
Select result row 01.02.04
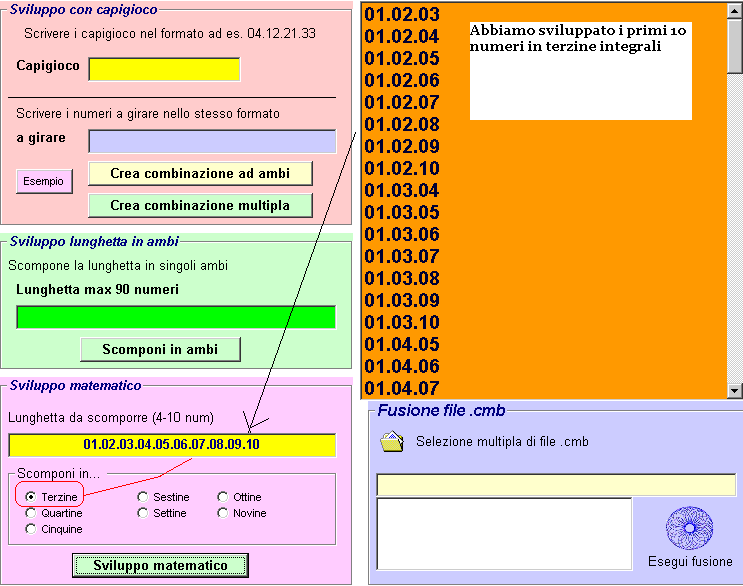[x=402, y=36]
